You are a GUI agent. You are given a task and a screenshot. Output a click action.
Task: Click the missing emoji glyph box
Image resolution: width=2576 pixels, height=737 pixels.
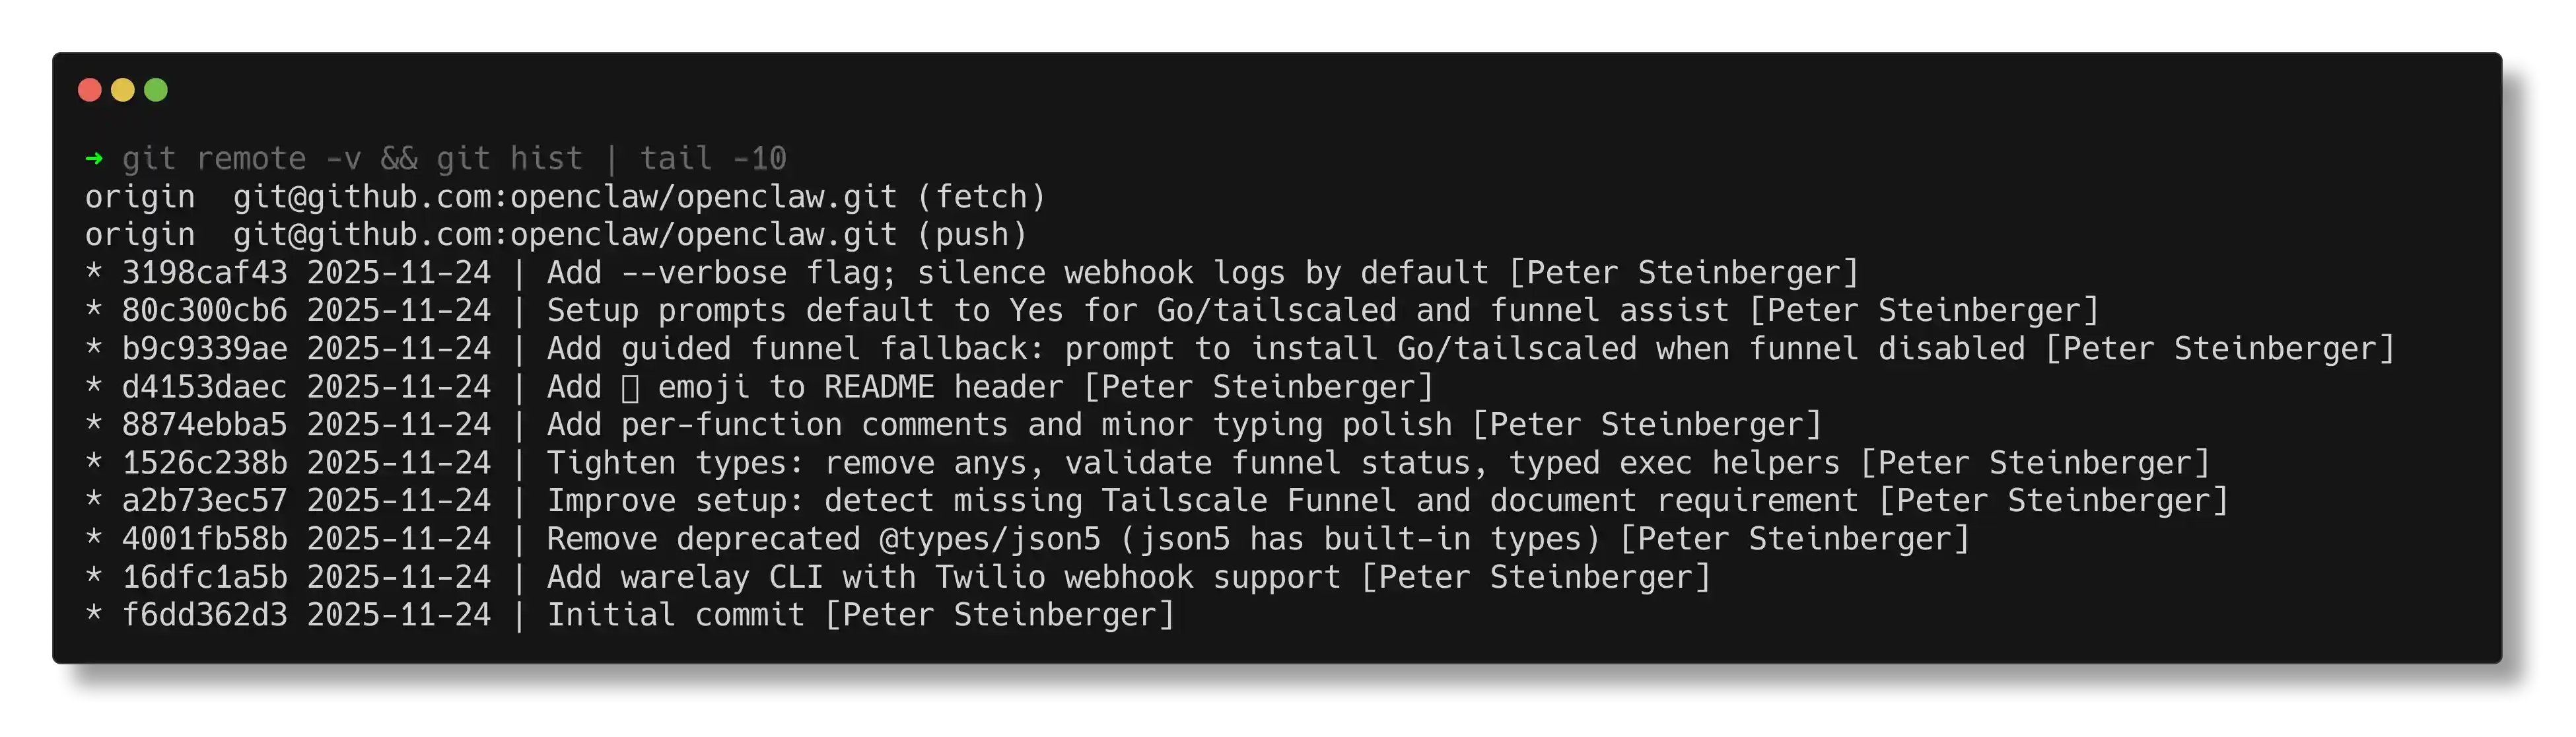pos(630,388)
